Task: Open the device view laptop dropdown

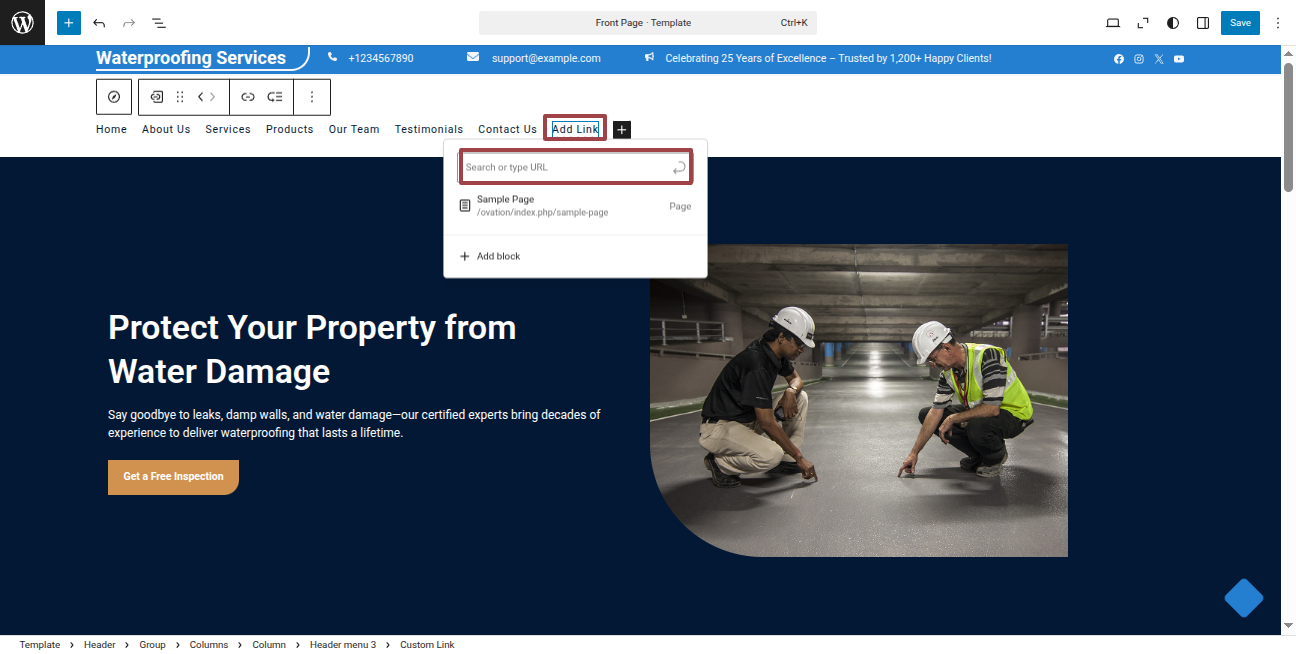Action: [x=1113, y=23]
